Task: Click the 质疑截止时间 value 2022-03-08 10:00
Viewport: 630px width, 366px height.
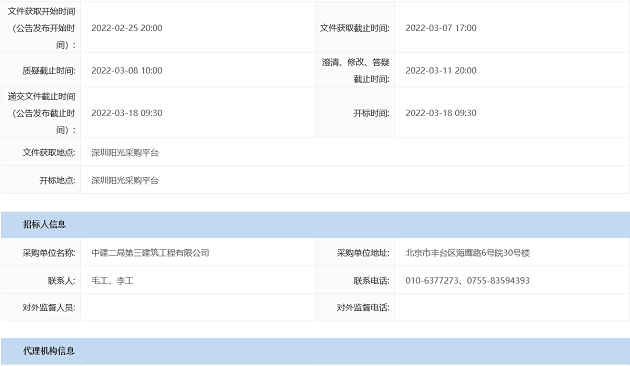Action: pyautogui.click(x=127, y=70)
